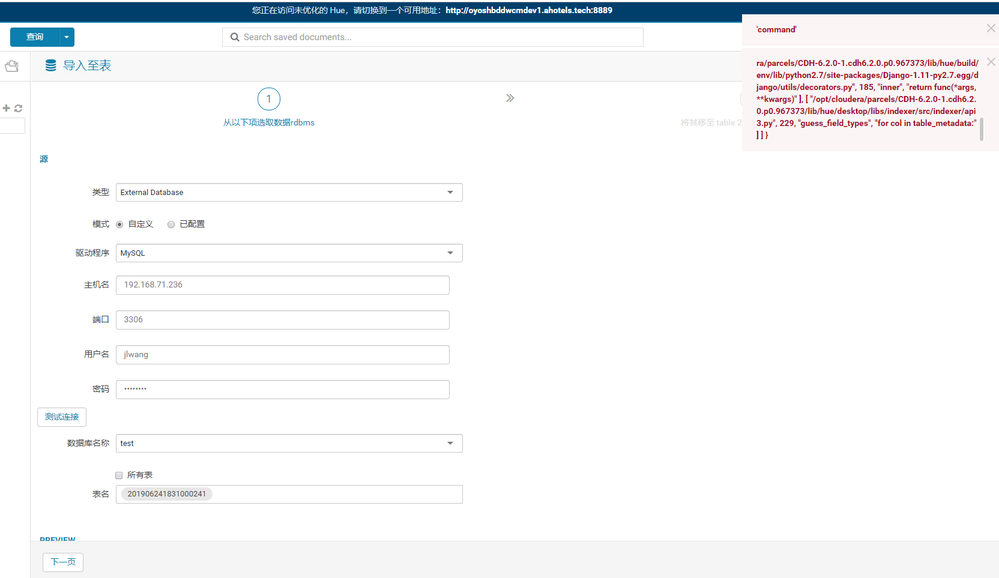999x578 pixels.
Task: Click the 'command' error message text
Action: click(x=776, y=29)
